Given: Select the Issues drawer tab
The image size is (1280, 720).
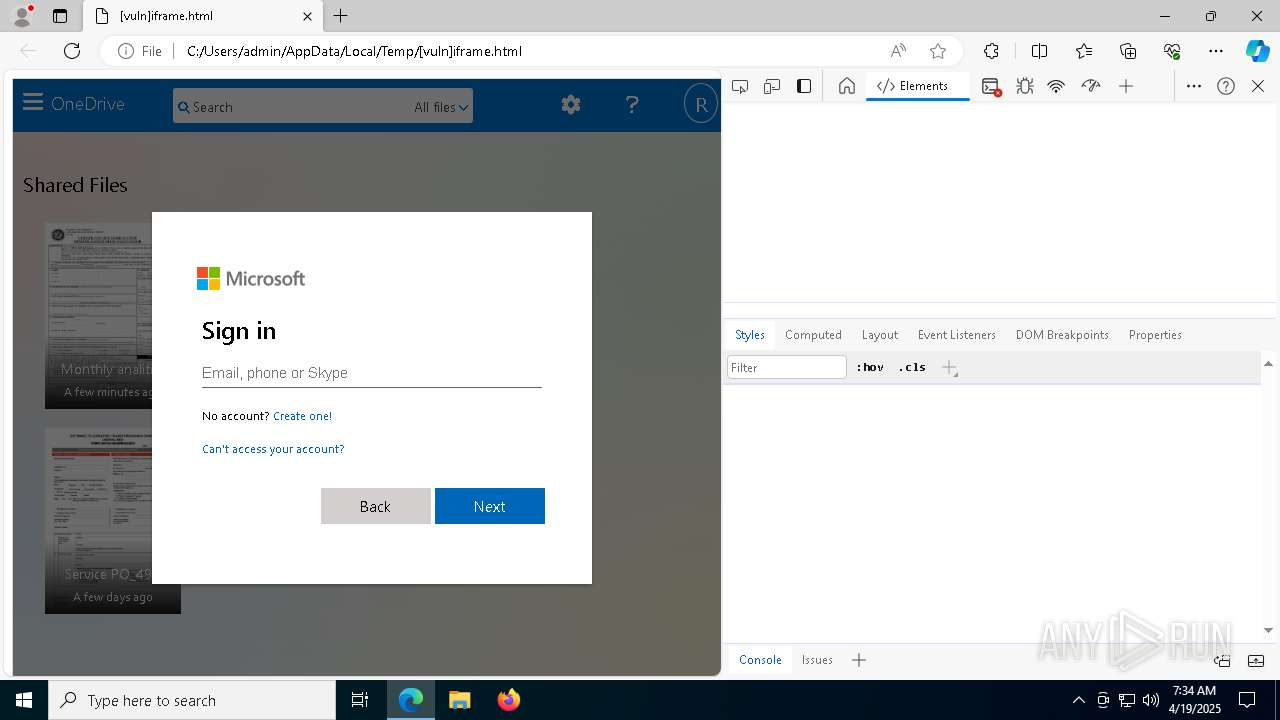Looking at the screenshot, I should click(x=817, y=660).
